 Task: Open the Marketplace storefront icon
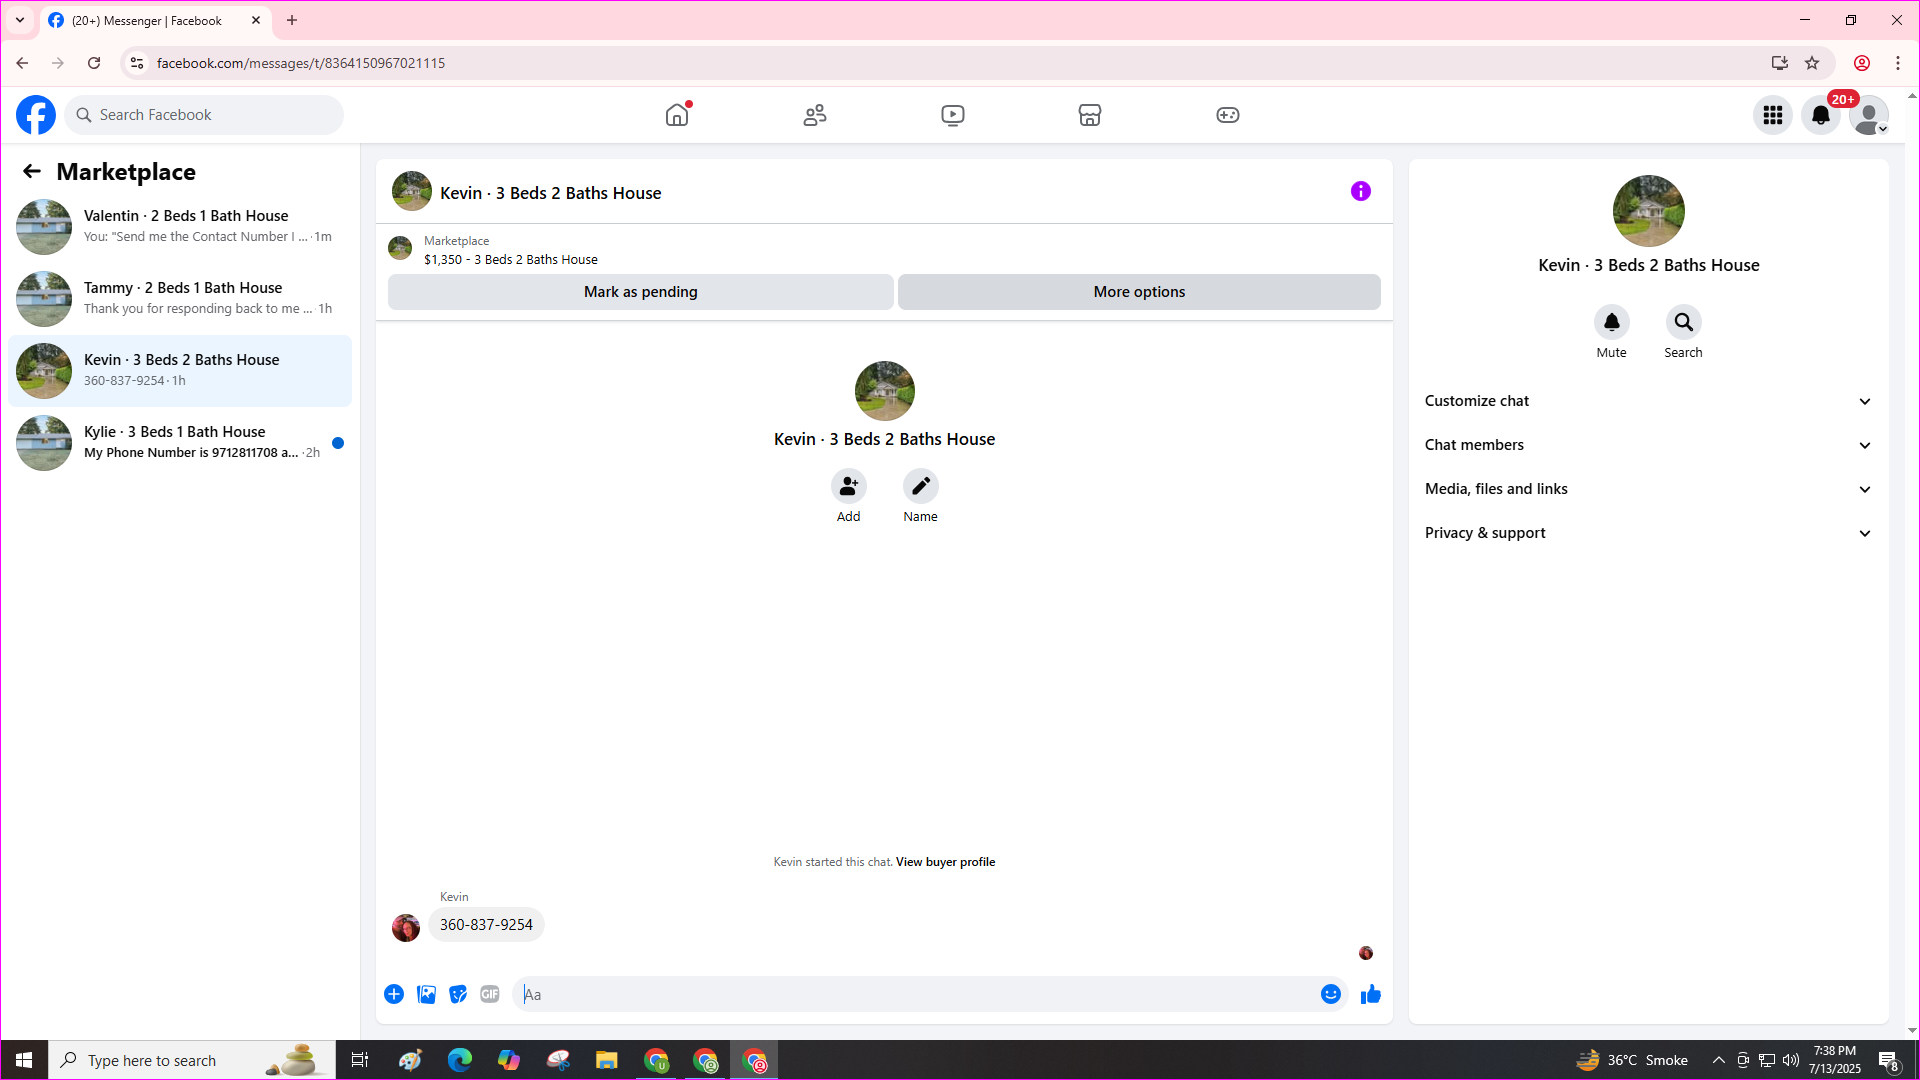click(1090, 115)
